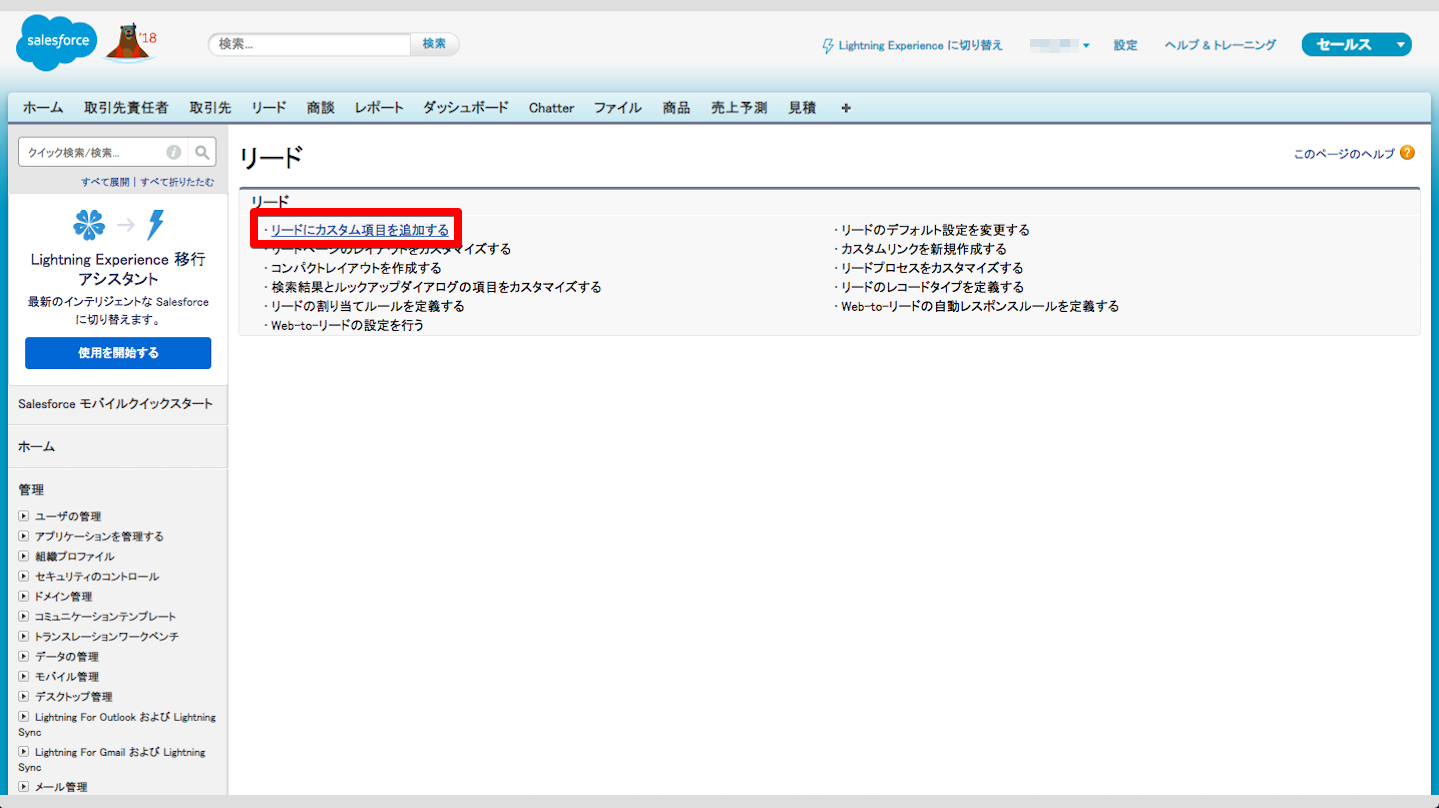Switch to the 商談 tab
1439x808 pixels.
(321, 108)
